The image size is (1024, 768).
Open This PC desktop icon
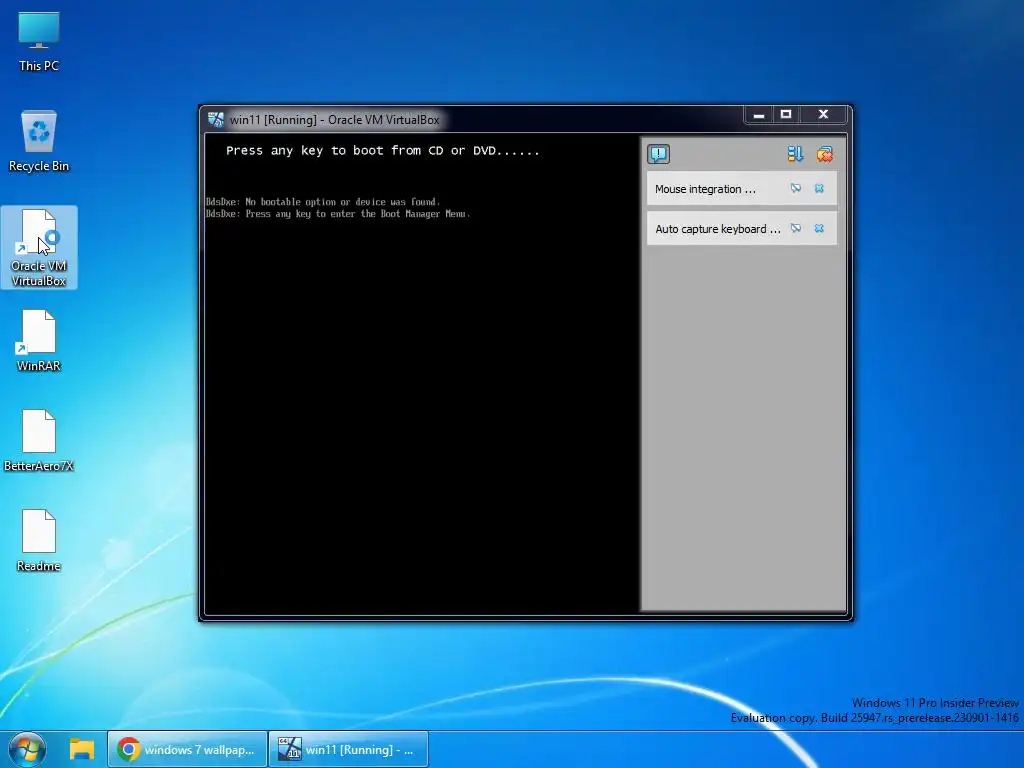point(39,41)
